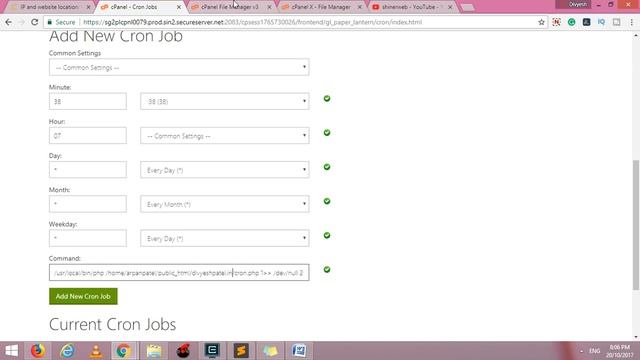Click into the Weekday text field
The image size is (640, 360).
88,238
